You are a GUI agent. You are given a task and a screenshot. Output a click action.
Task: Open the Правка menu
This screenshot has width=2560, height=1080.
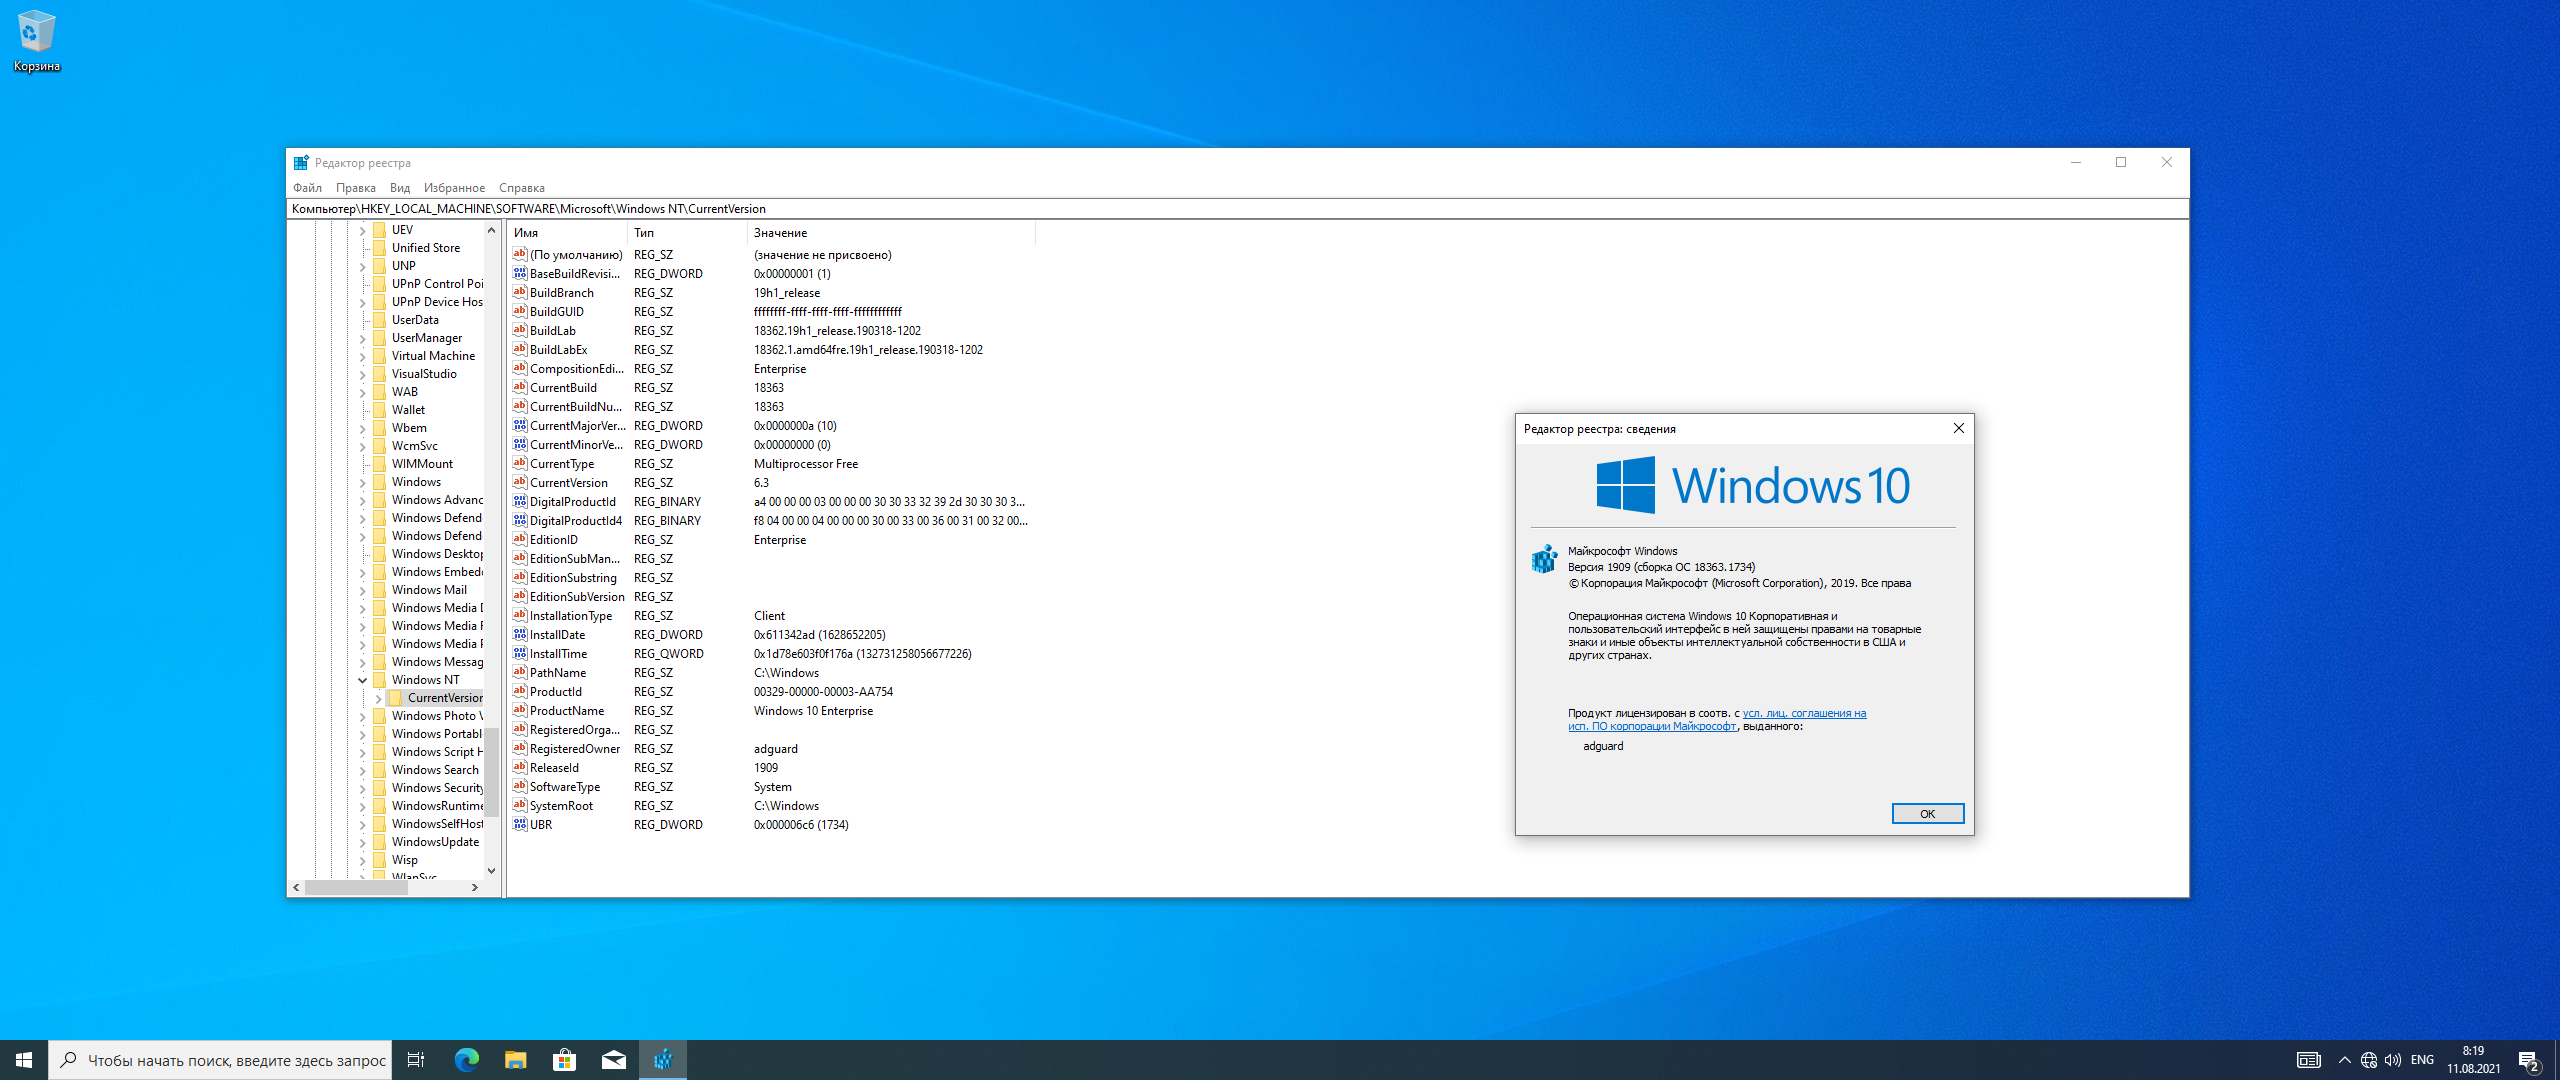point(356,188)
